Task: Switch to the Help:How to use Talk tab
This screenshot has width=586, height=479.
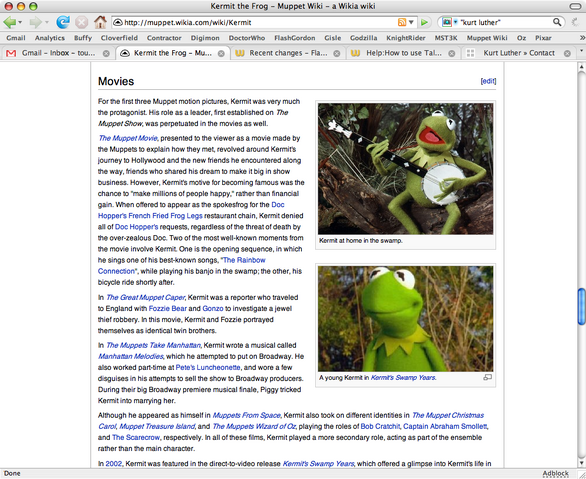Action: coord(403,53)
